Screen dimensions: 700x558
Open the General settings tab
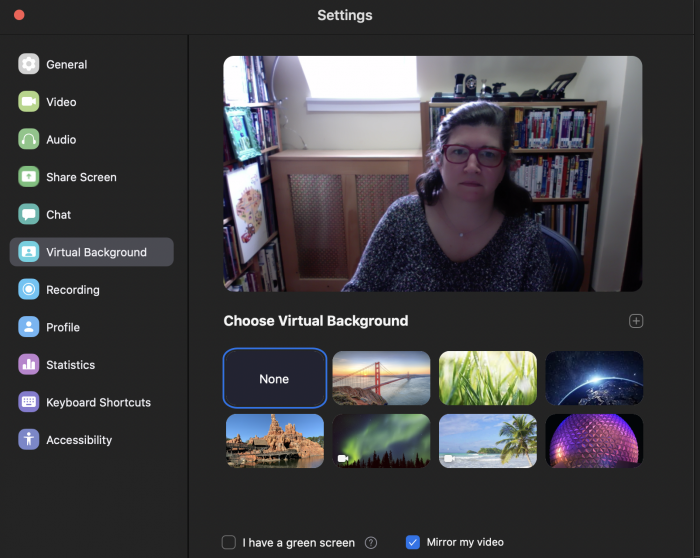[x=67, y=65]
